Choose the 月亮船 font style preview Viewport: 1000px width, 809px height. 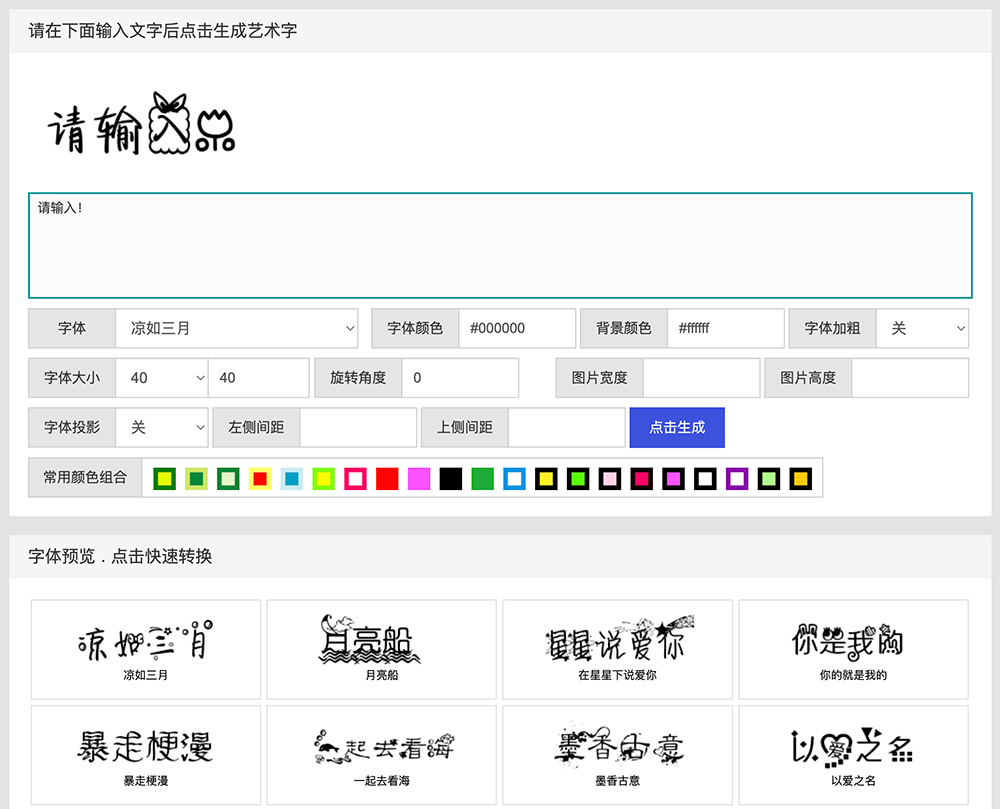[x=381, y=649]
